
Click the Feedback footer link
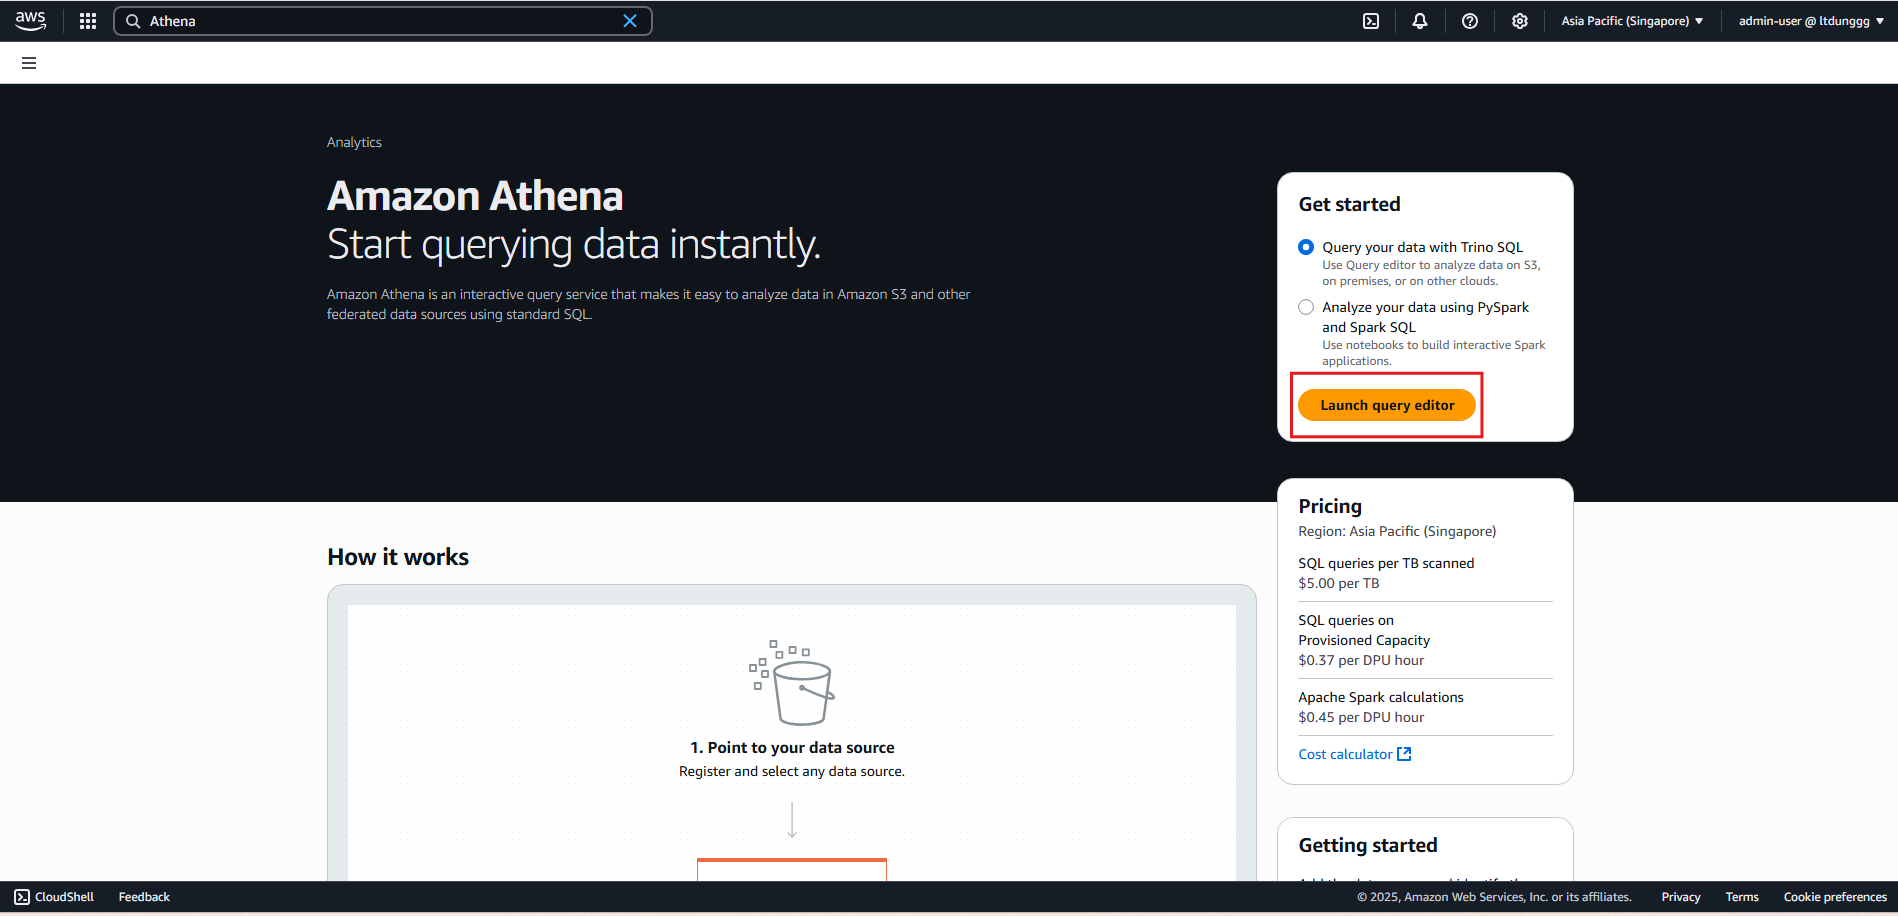coord(144,897)
